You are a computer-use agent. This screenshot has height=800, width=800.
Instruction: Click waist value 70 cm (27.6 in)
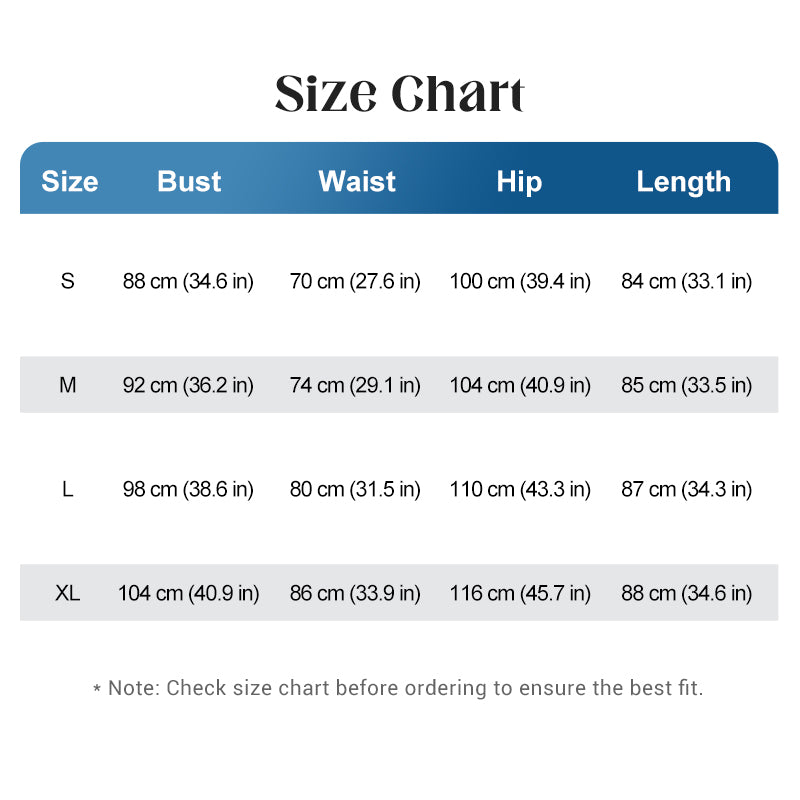(x=355, y=282)
